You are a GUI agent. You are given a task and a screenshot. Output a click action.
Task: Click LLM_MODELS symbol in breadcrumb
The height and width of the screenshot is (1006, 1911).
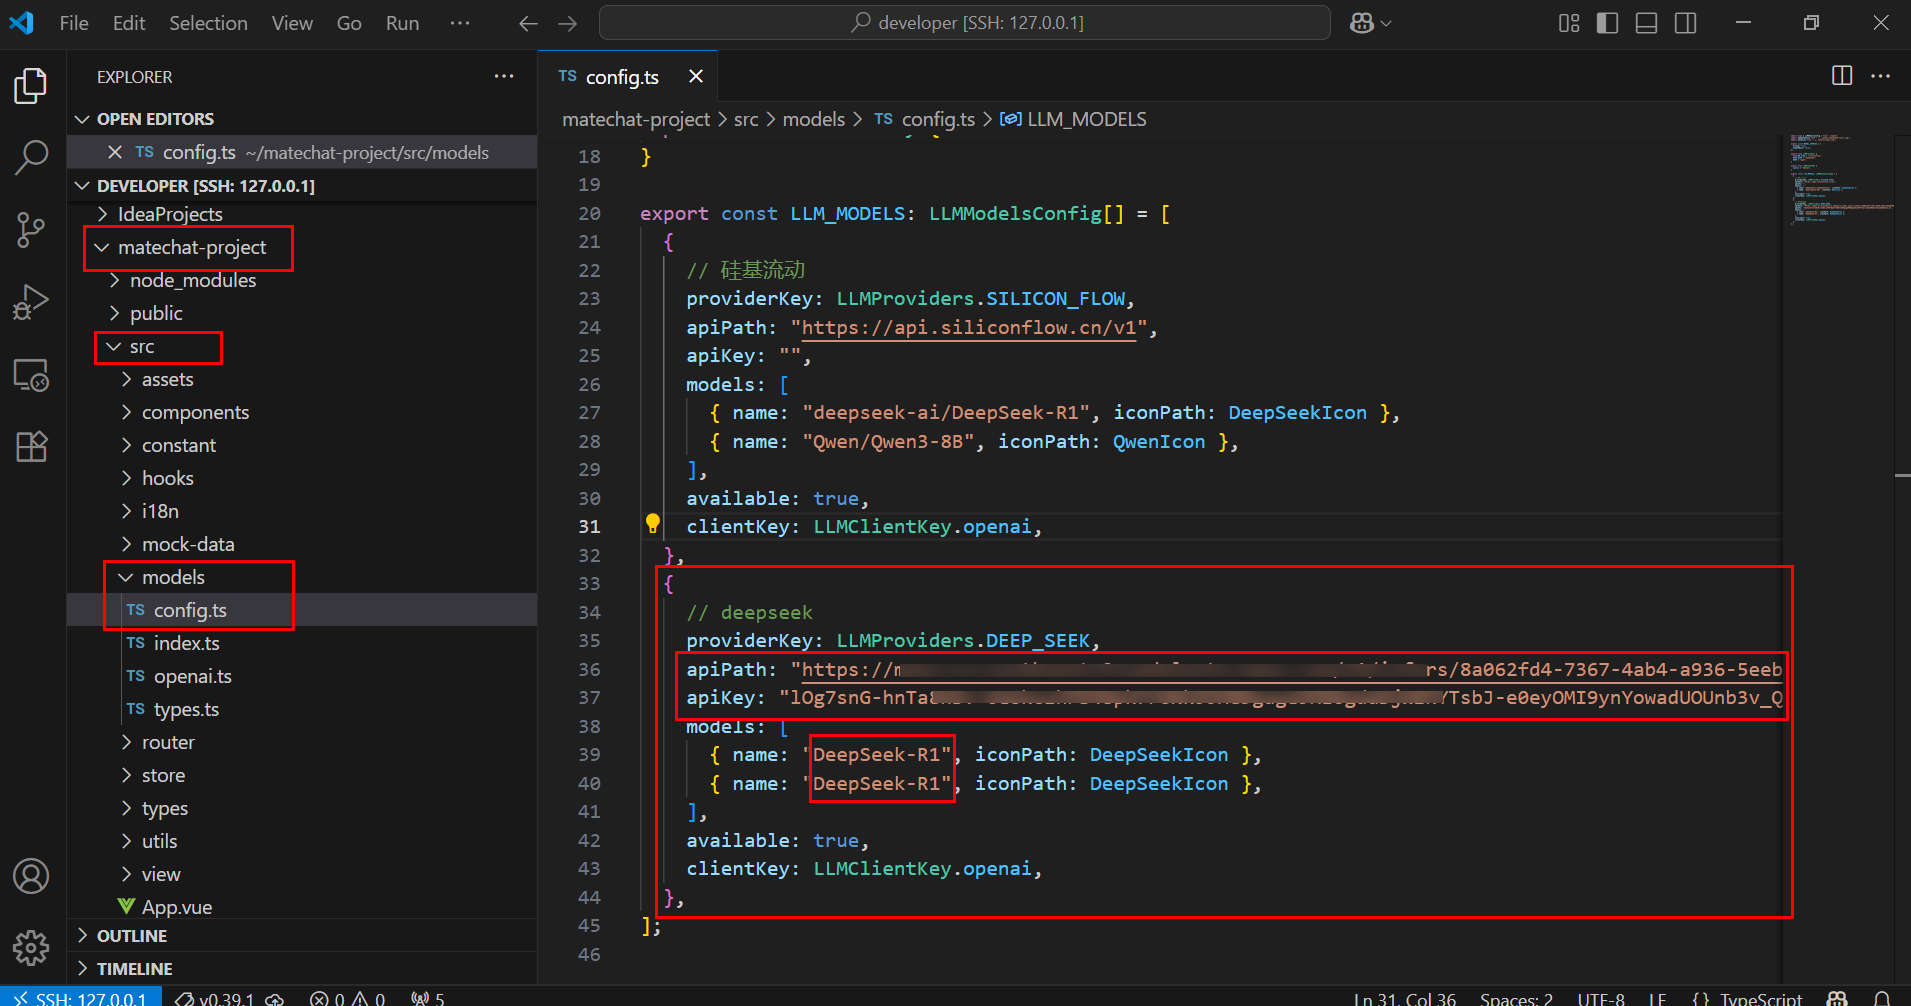pyautogui.click(x=1087, y=119)
